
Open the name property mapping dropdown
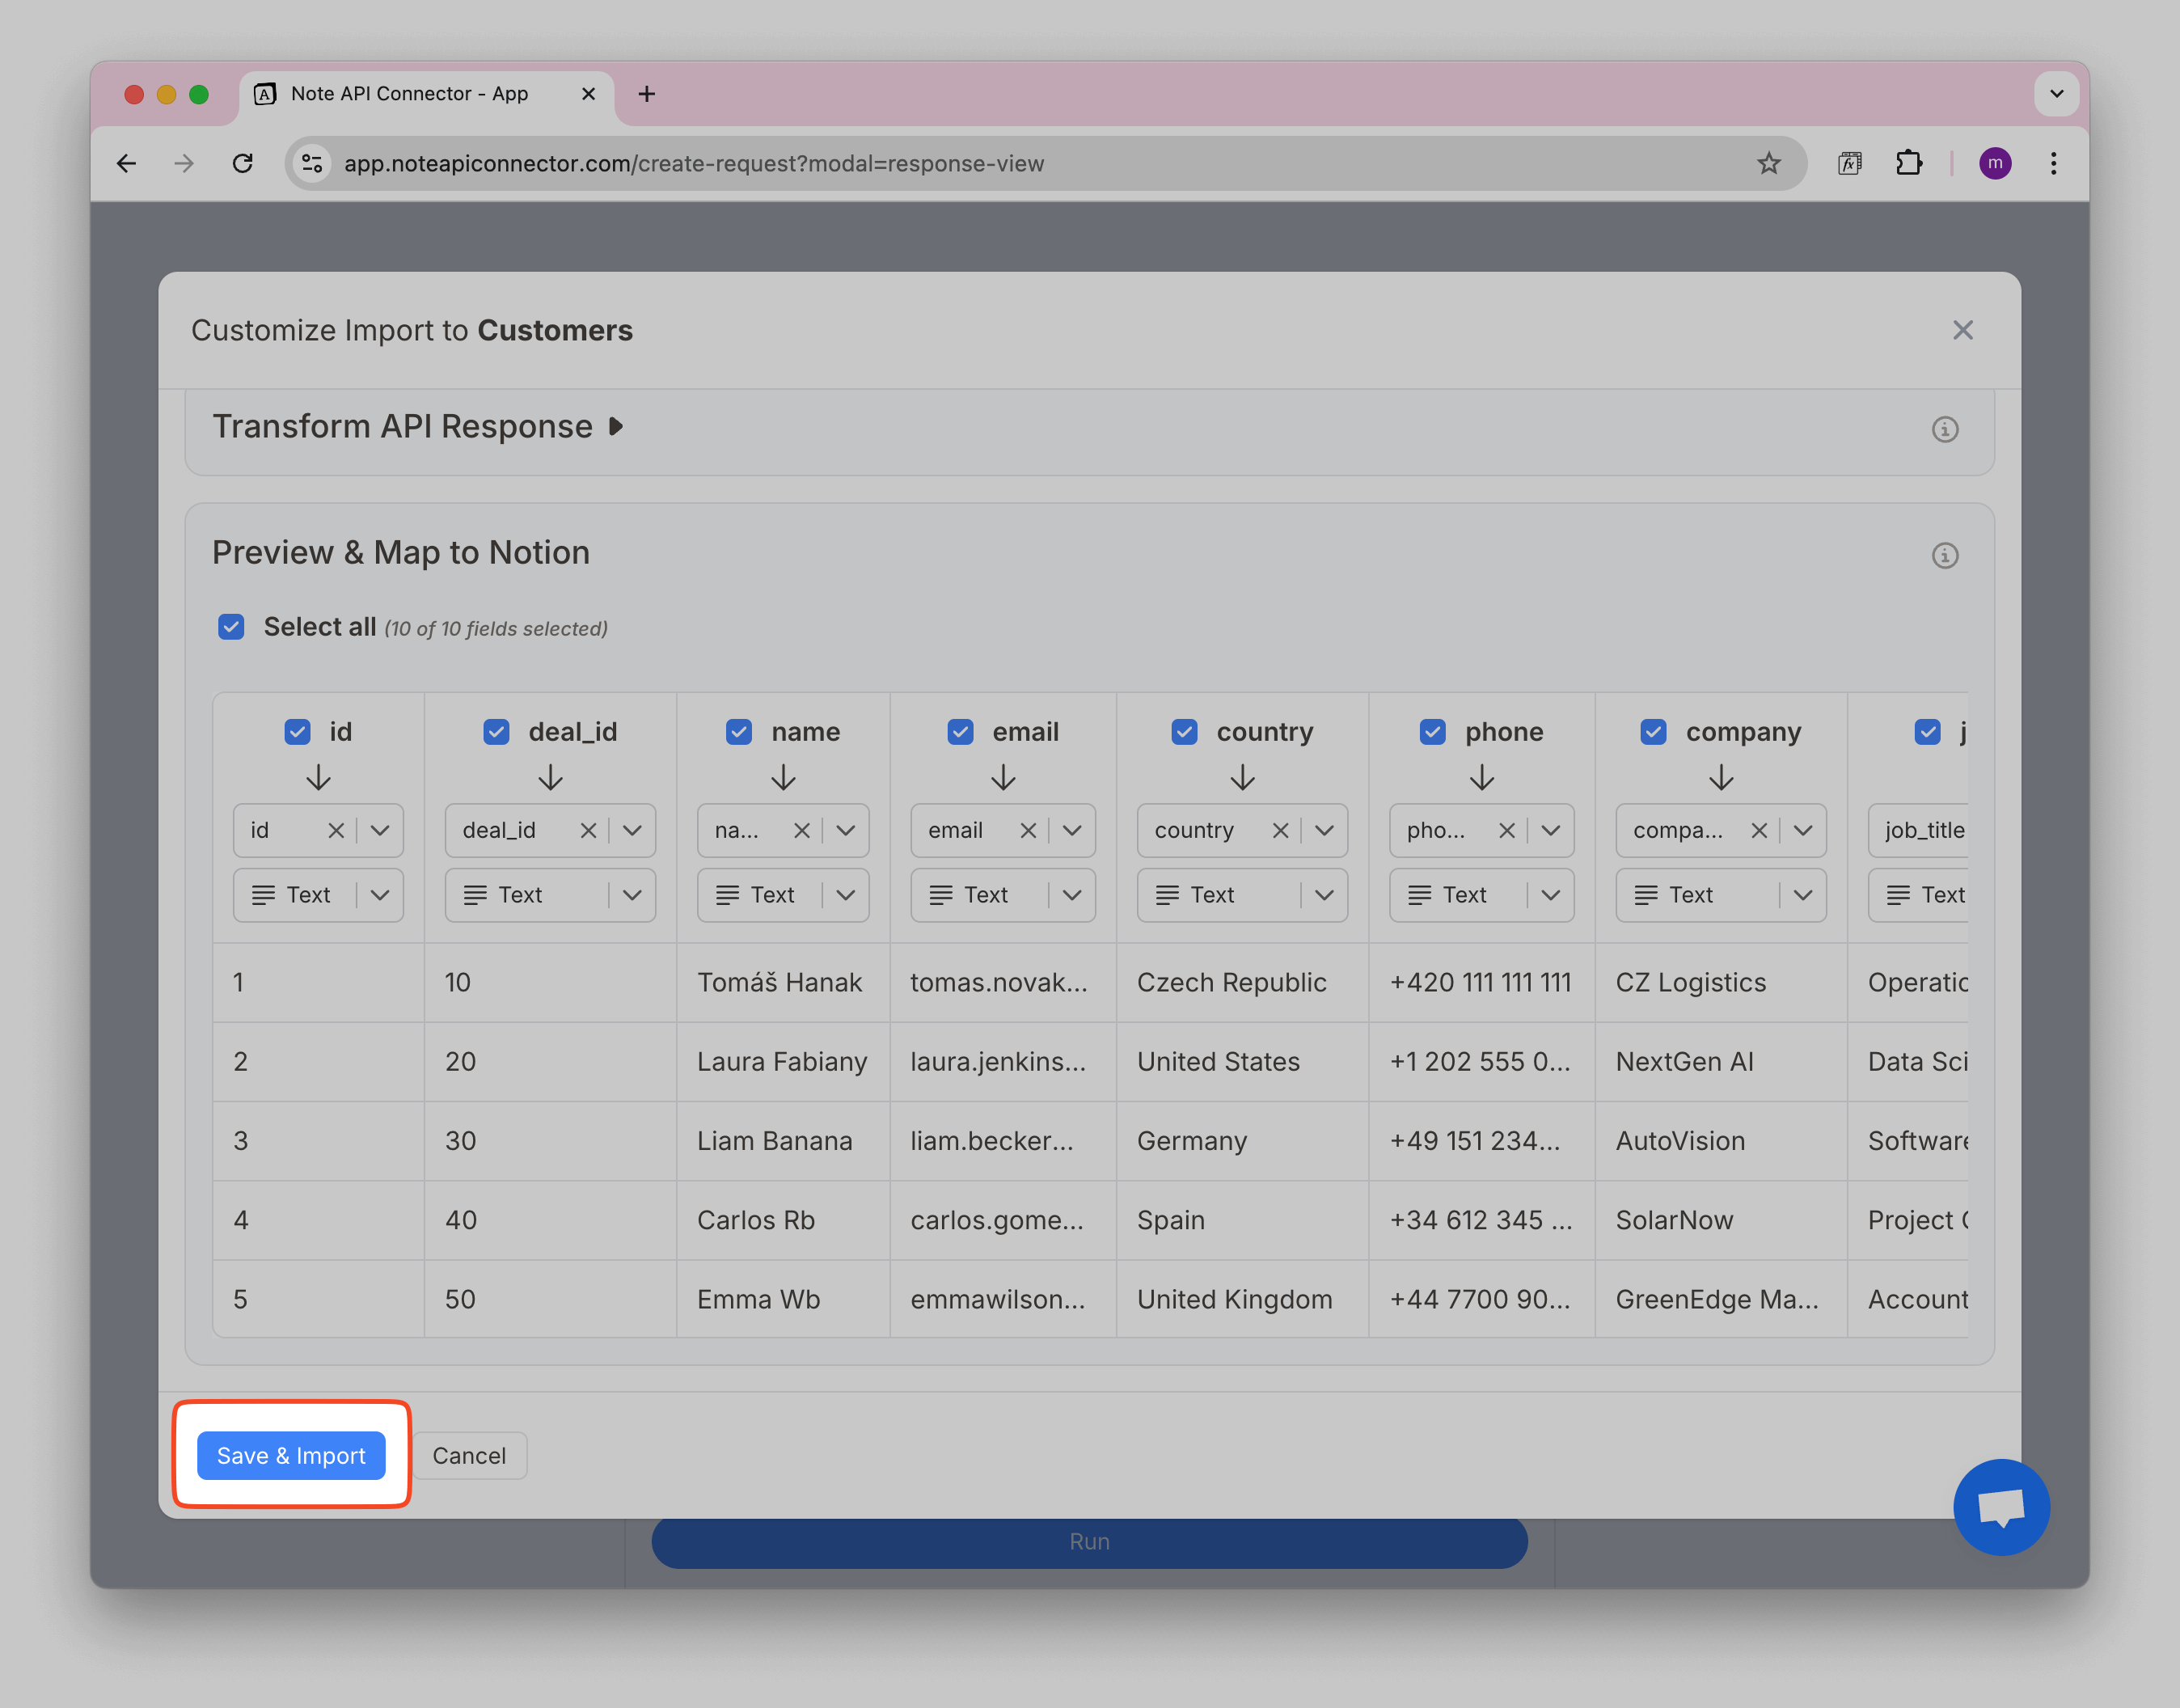(x=845, y=831)
